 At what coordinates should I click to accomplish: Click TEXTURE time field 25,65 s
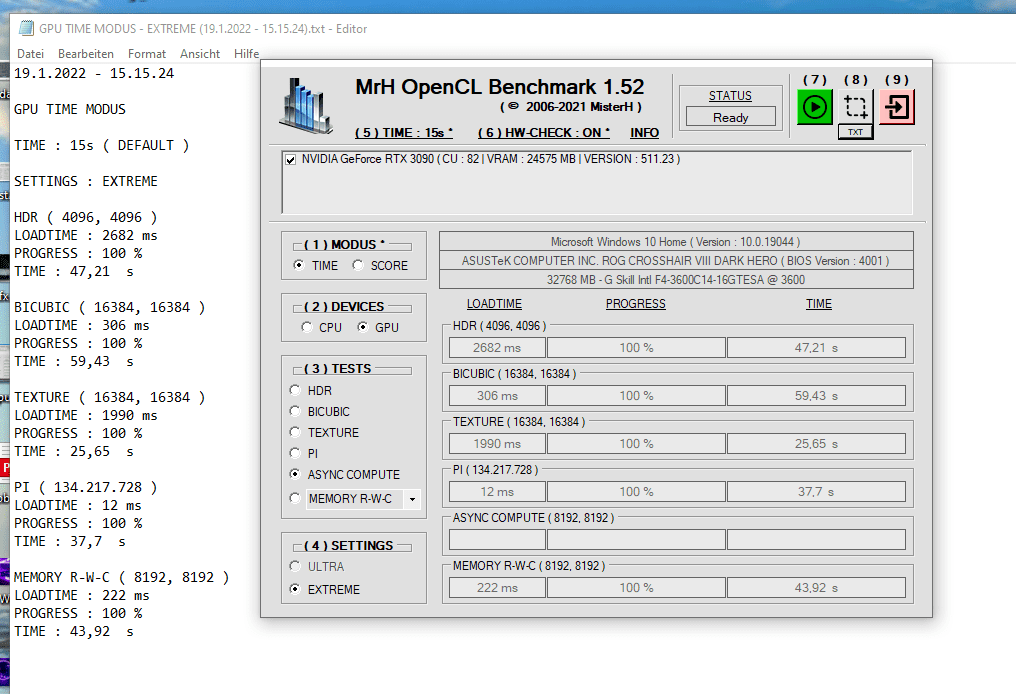click(x=816, y=443)
